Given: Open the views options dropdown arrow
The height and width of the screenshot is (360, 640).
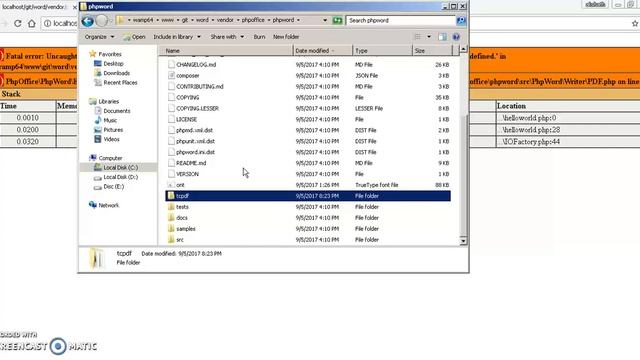Looking at the screenshot, I should (x=429, y=37).
